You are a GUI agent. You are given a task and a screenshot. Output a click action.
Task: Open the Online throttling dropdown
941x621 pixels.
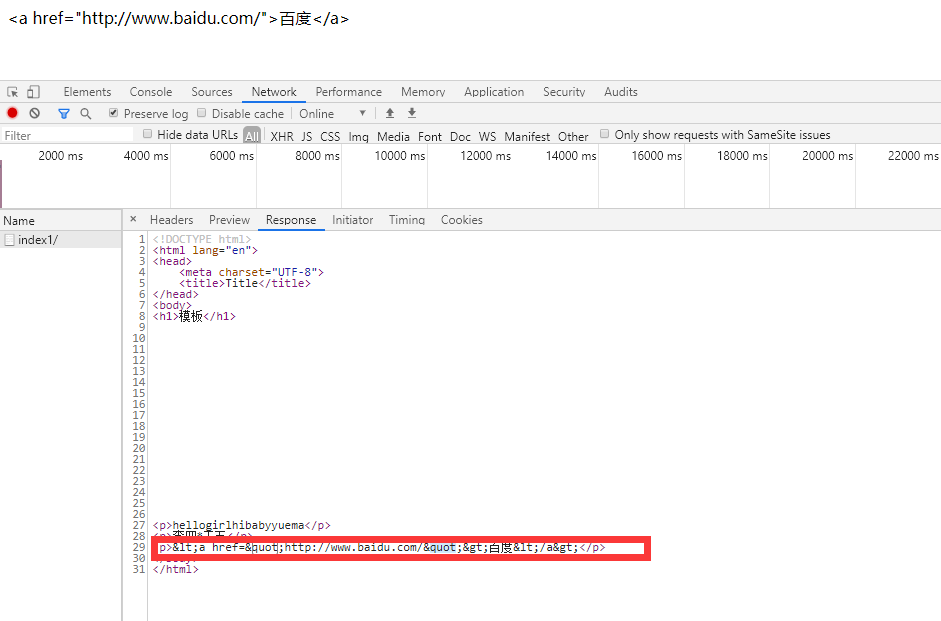(x=332, y=113)
